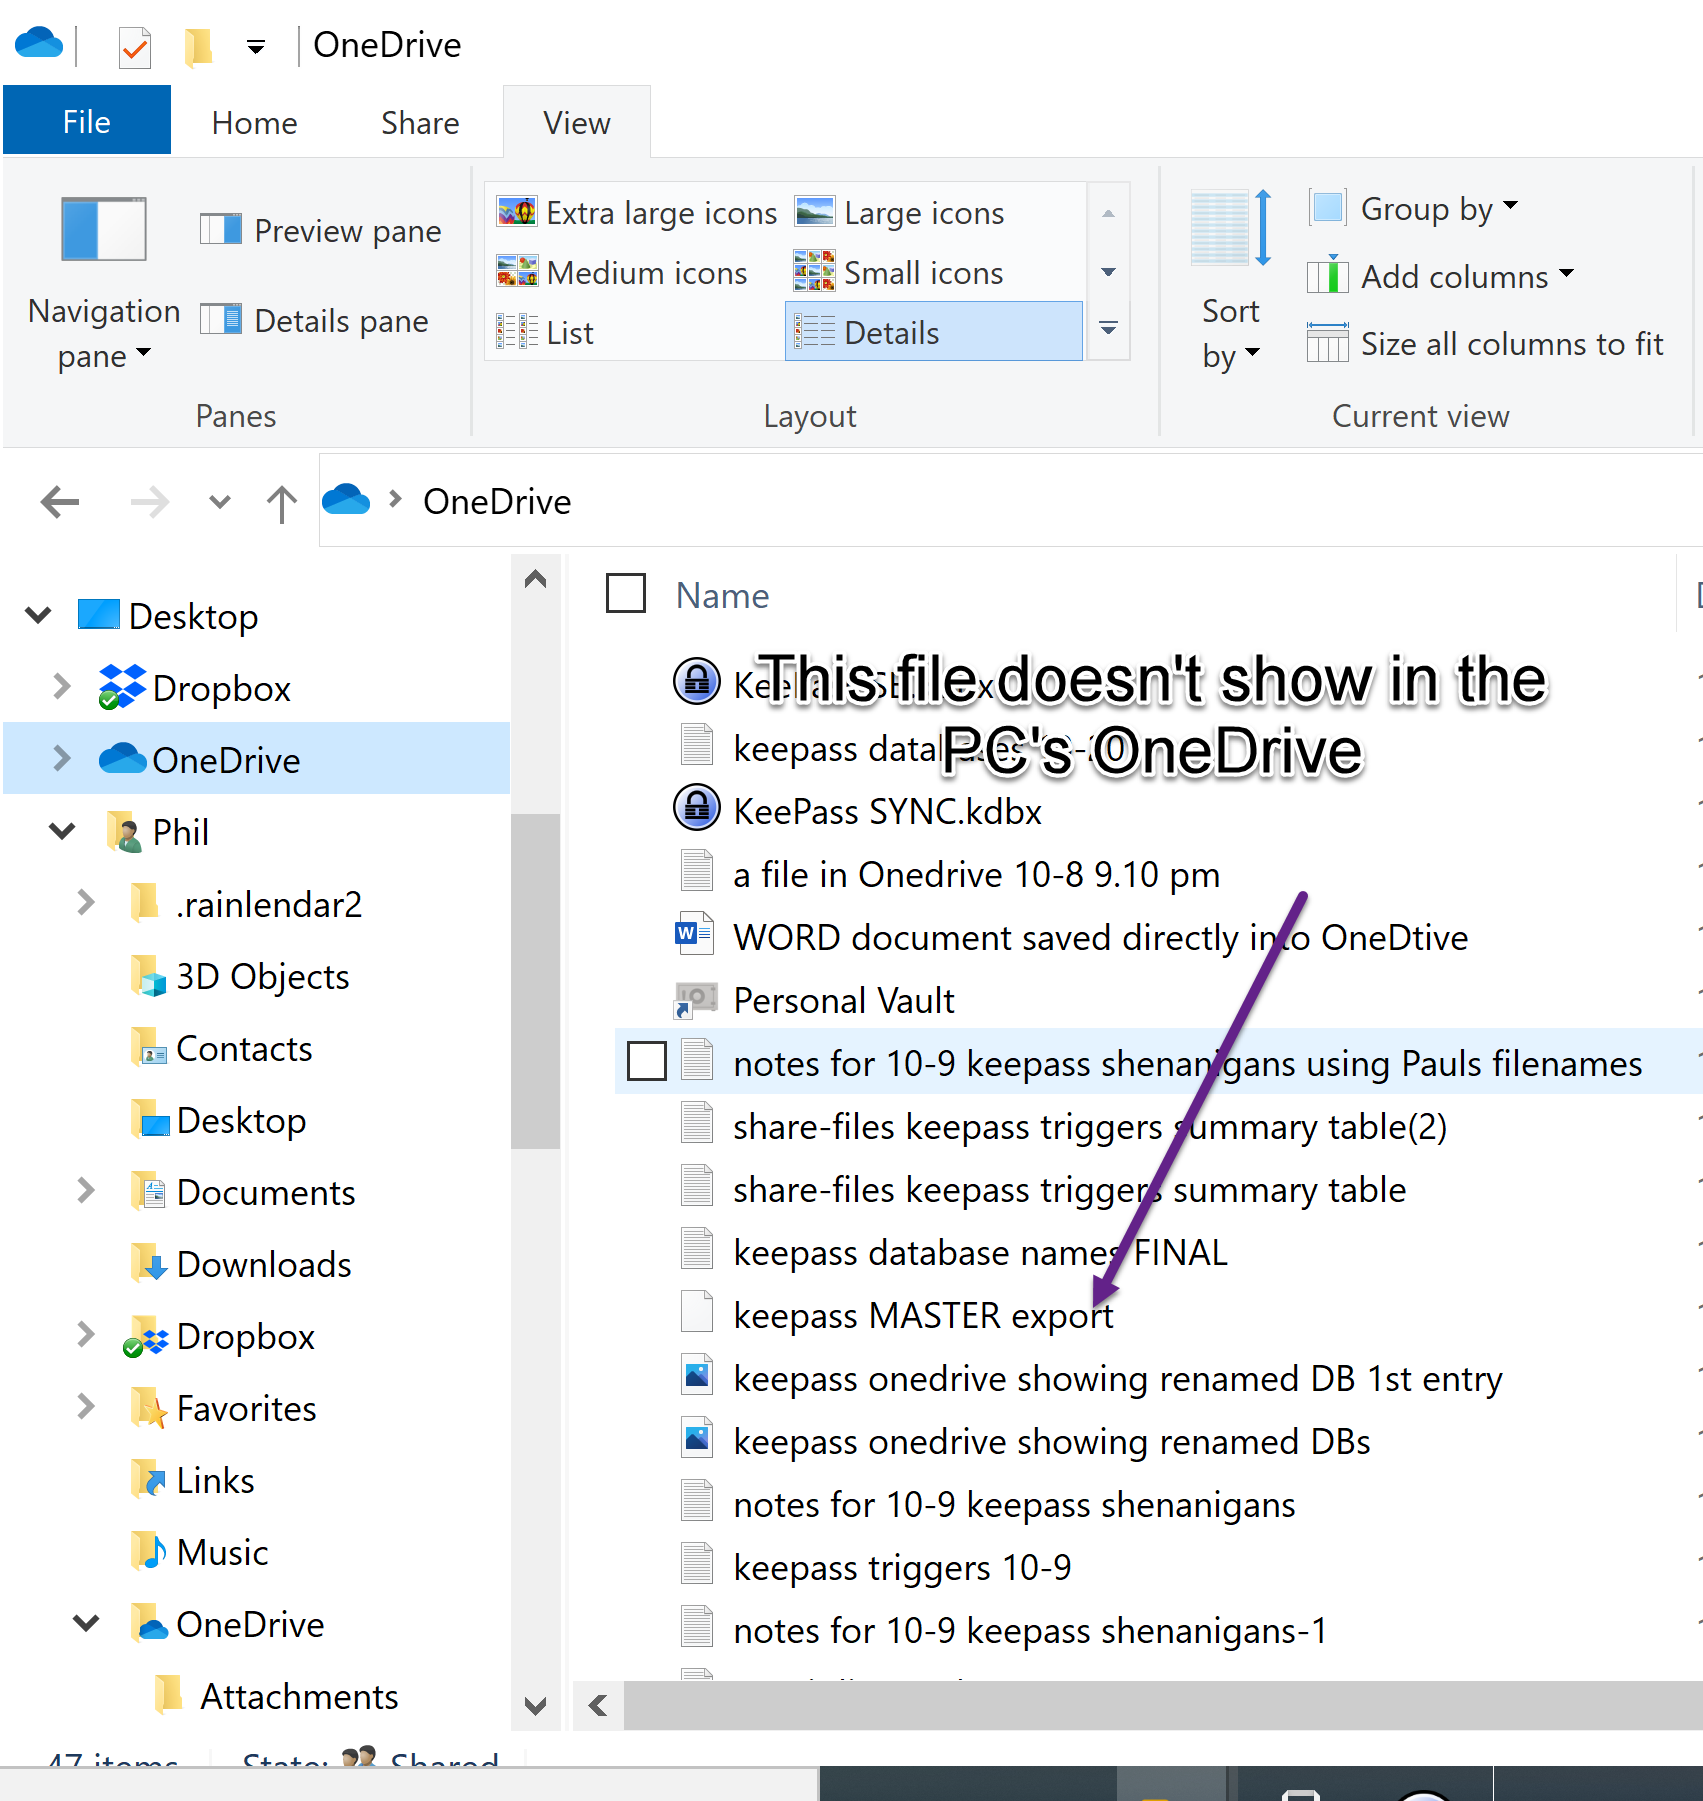1703x1801 pixels.
Task: Check the box for notes using Pauls filenames
Action: [646, 1061]
